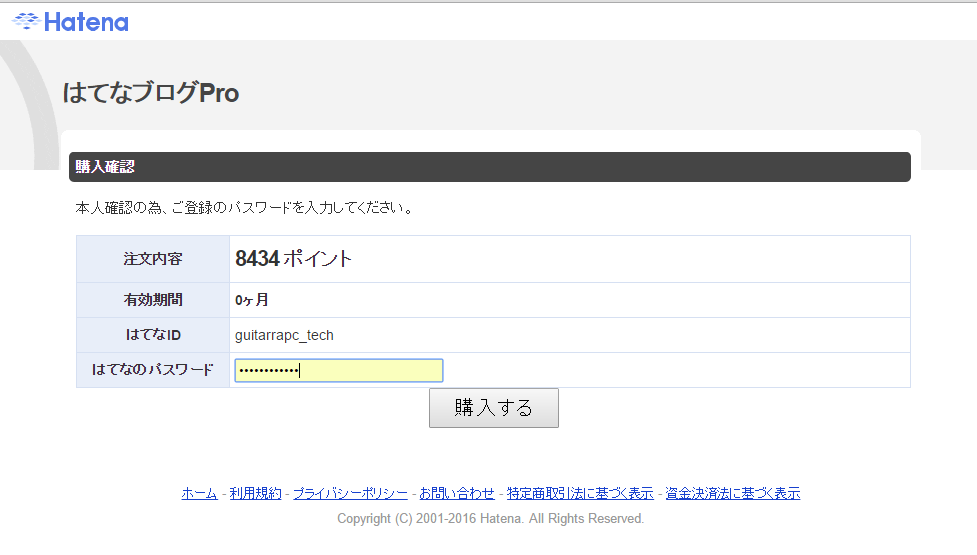This screenshot has height=555, width=977.
Task: Open the 資金決済法に基づく表示 link
Action: pos(733,493)
